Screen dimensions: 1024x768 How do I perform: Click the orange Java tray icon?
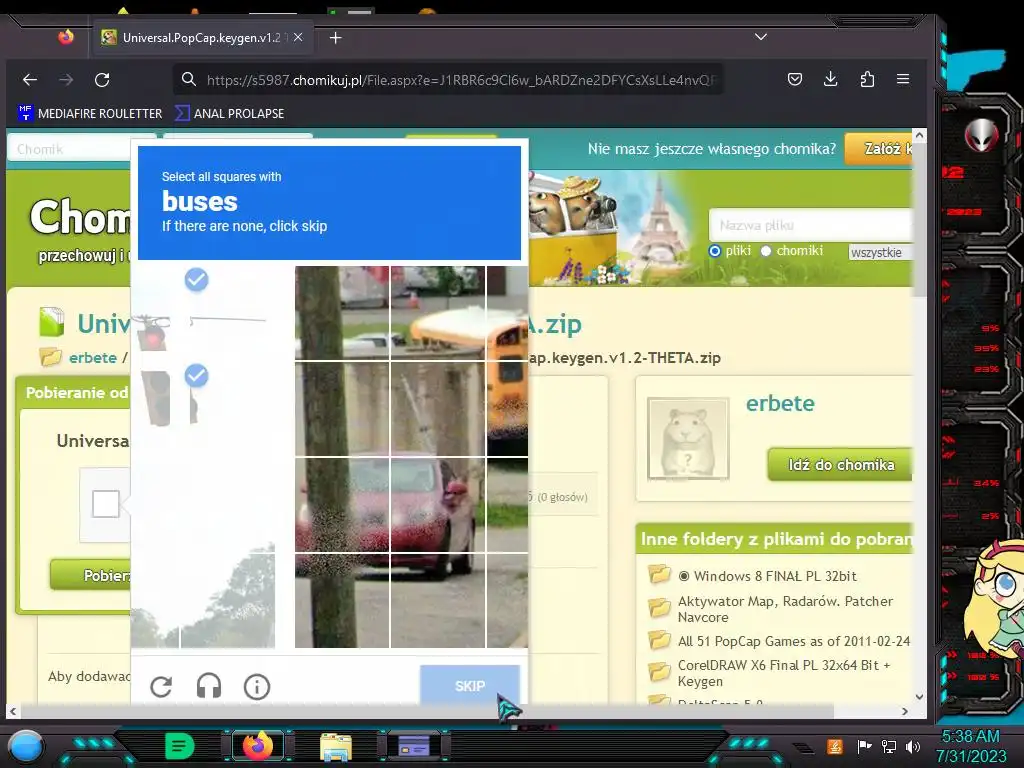point(835,746)
